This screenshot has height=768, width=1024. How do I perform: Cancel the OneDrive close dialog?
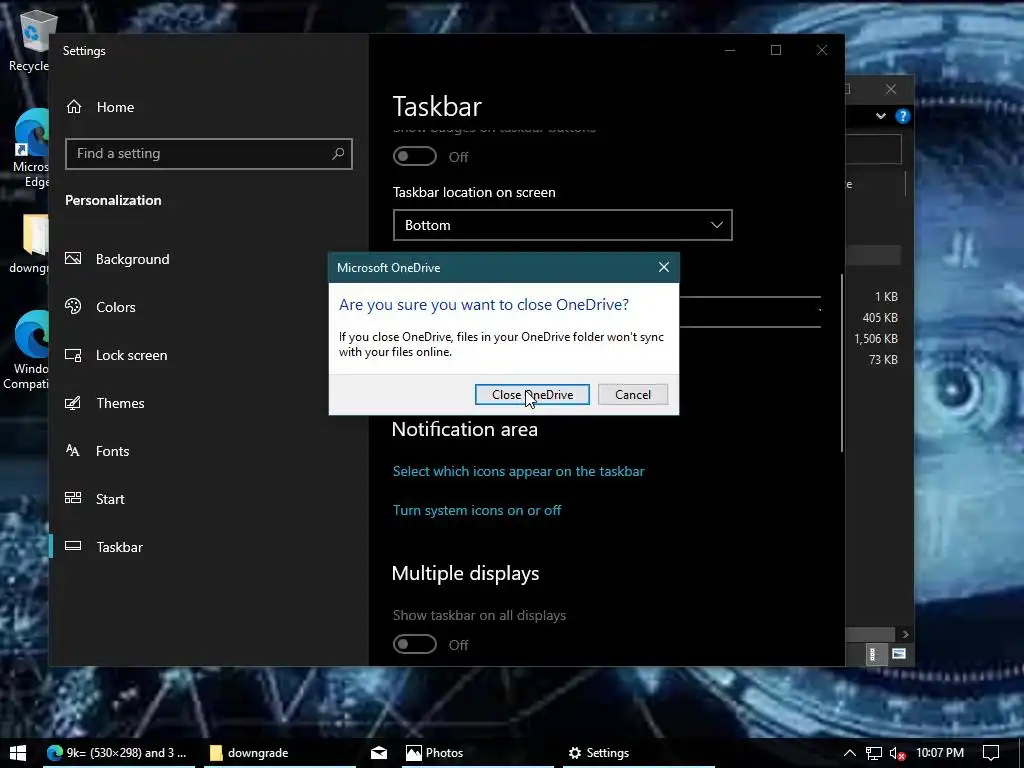click(633, 394)
